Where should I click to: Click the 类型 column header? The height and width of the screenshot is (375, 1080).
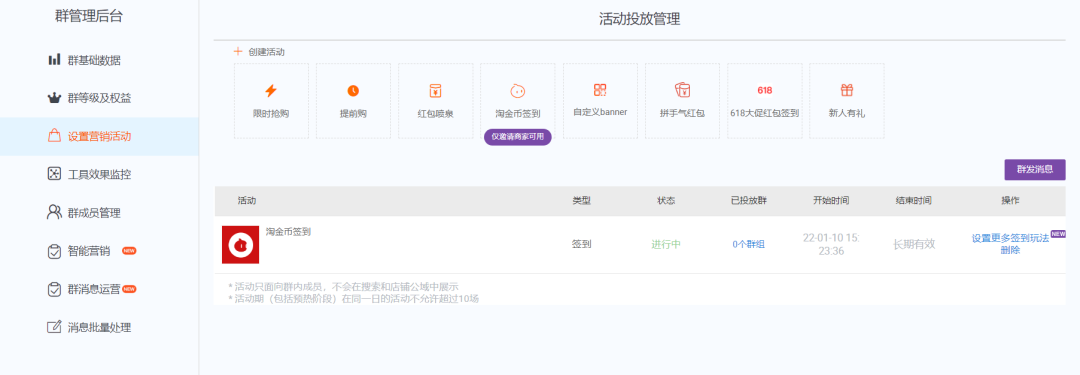(x=581, y=201)
